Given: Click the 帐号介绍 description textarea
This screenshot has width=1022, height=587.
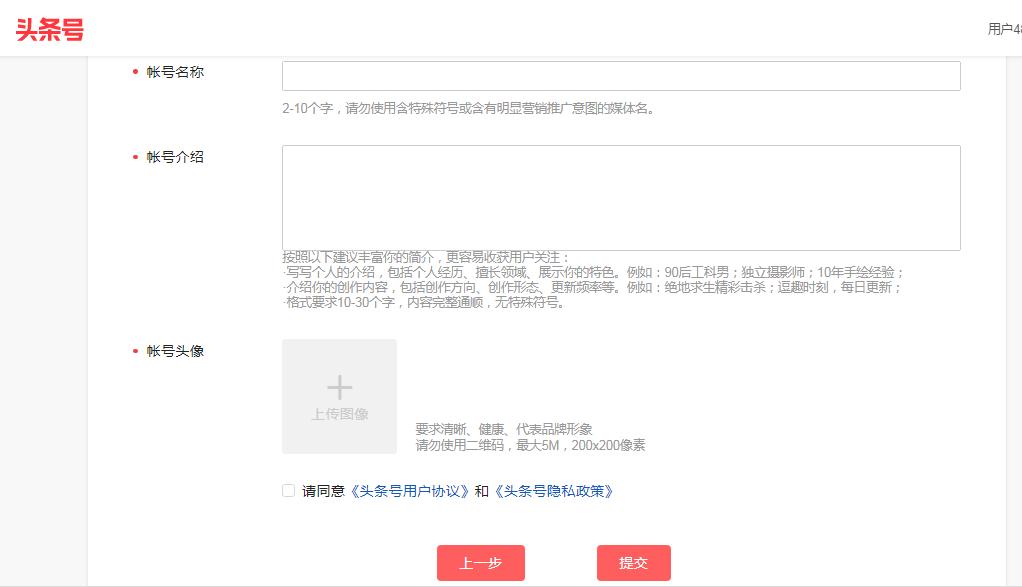Looking at the screenshot, I should click(620, 195).
